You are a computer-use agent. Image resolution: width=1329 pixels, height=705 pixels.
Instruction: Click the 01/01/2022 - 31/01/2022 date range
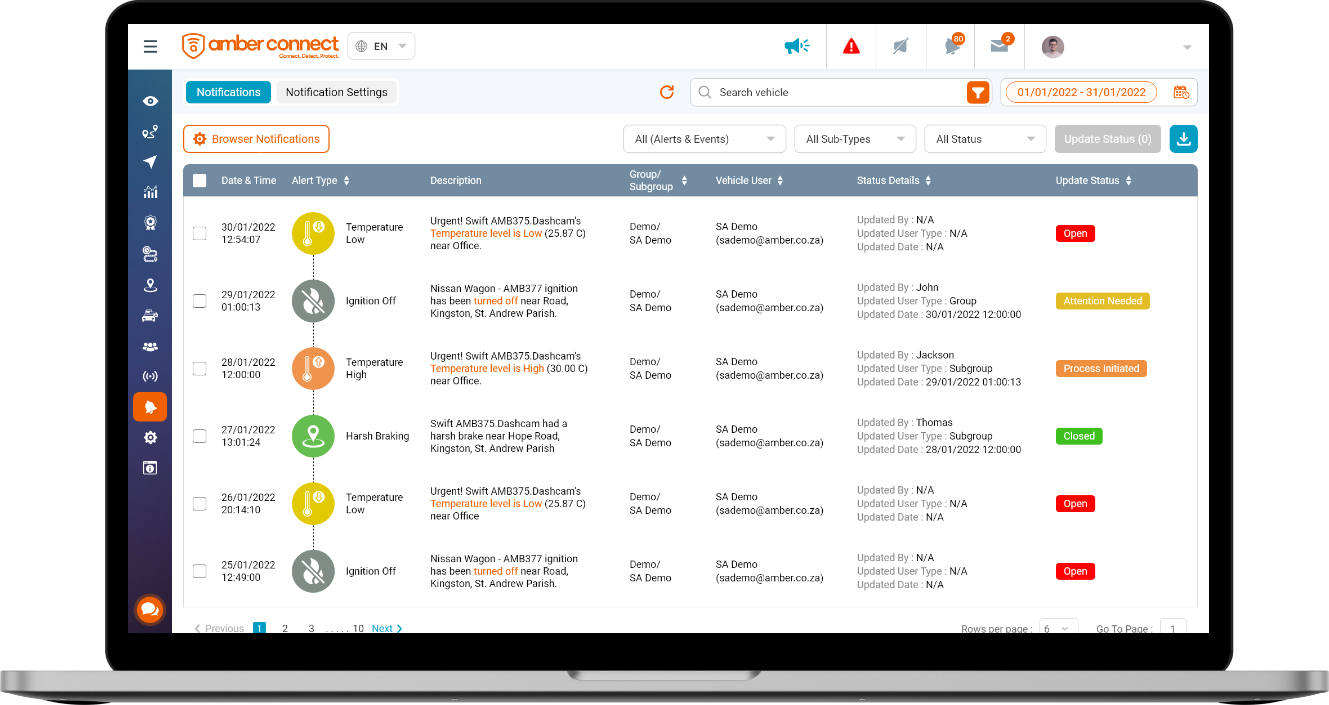[1081, 92]
